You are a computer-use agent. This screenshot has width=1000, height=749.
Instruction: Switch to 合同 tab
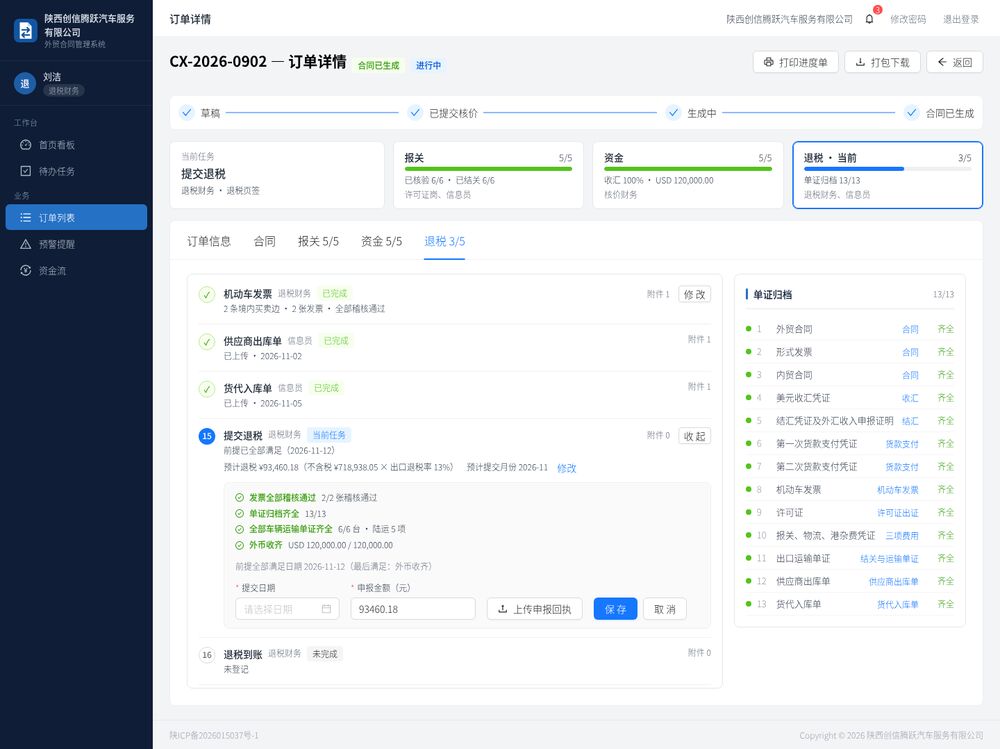point(265,241)
